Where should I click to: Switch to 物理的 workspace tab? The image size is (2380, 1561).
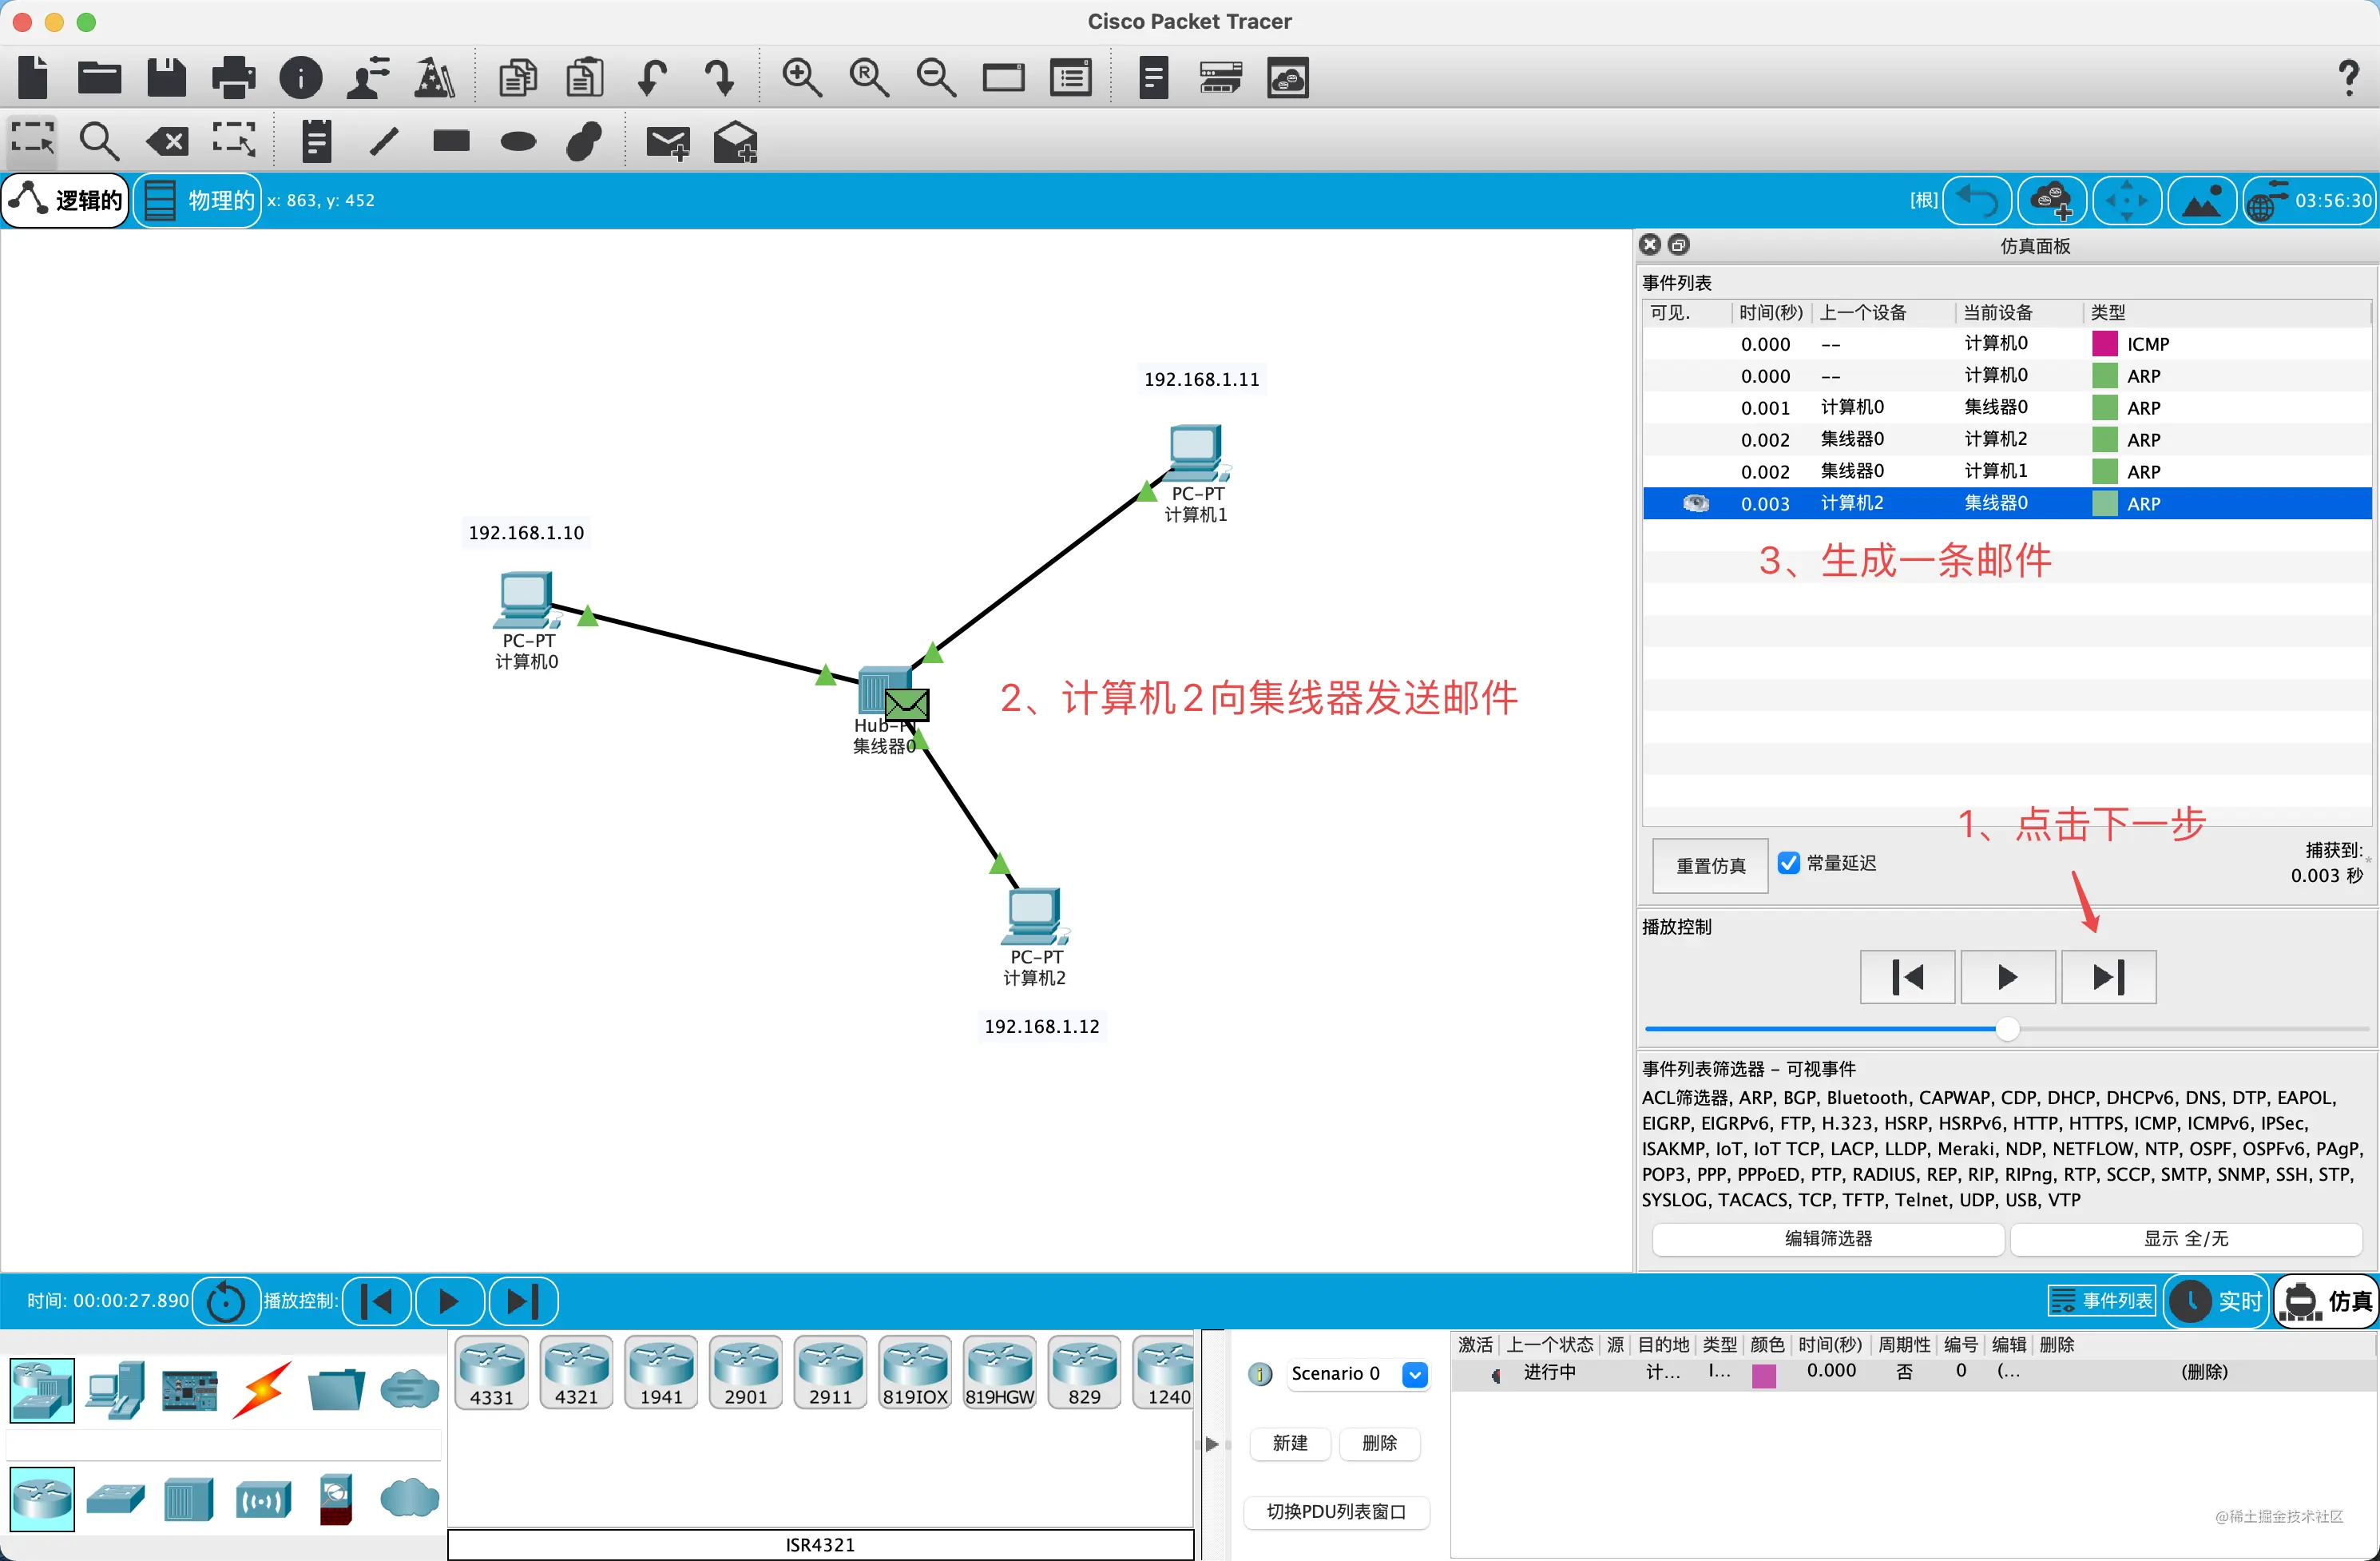198,200
